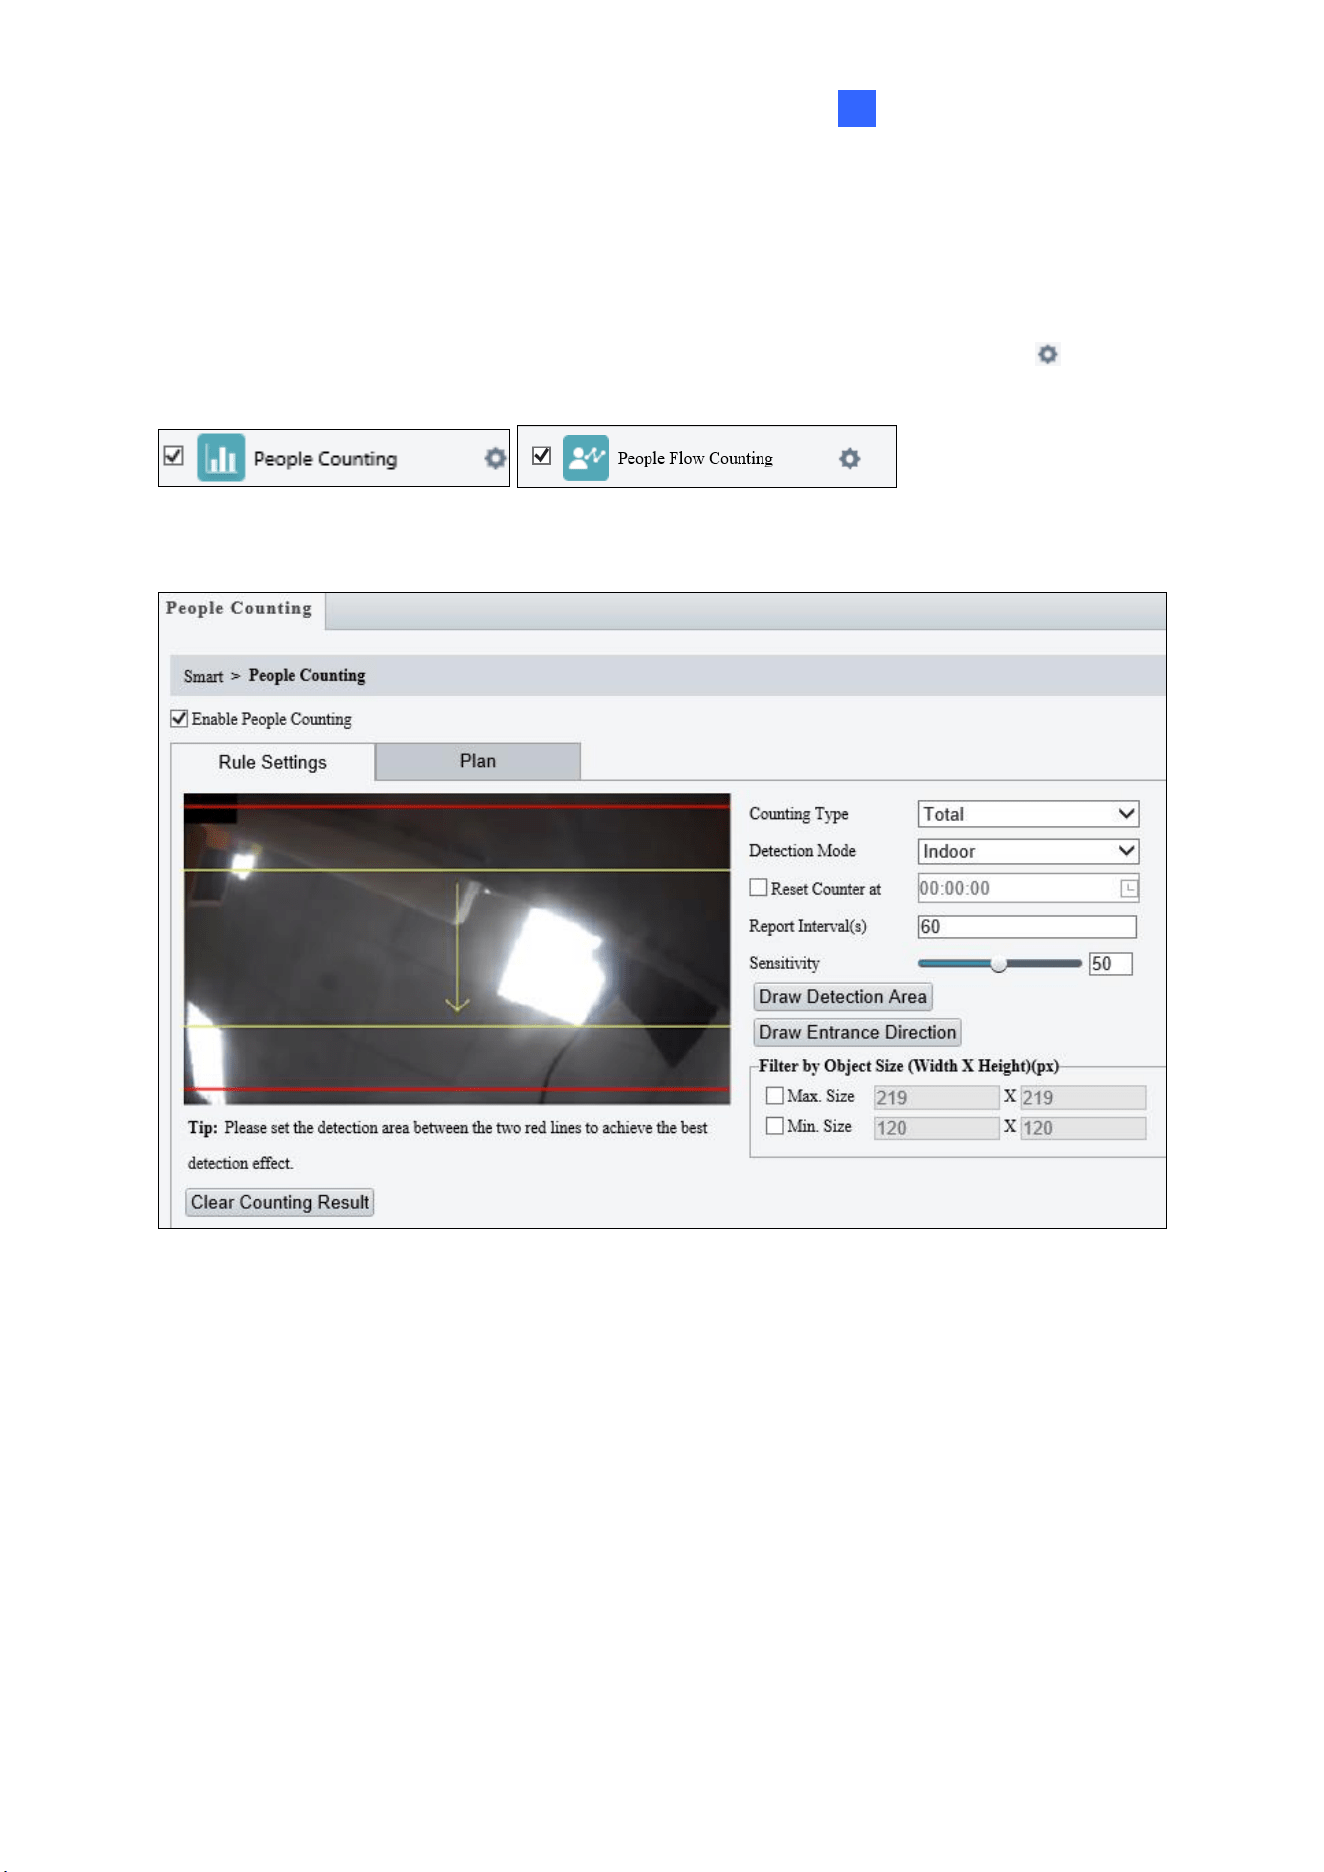The image size is (1324, 1872).
Task: Click the Max. Size width field
Action: click(936, 1098)
